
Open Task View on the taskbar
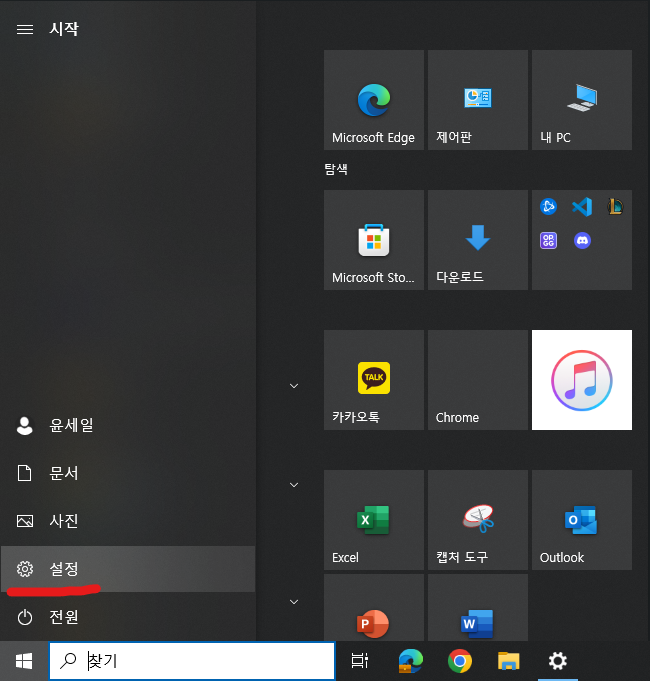click(x=360, y=661)
